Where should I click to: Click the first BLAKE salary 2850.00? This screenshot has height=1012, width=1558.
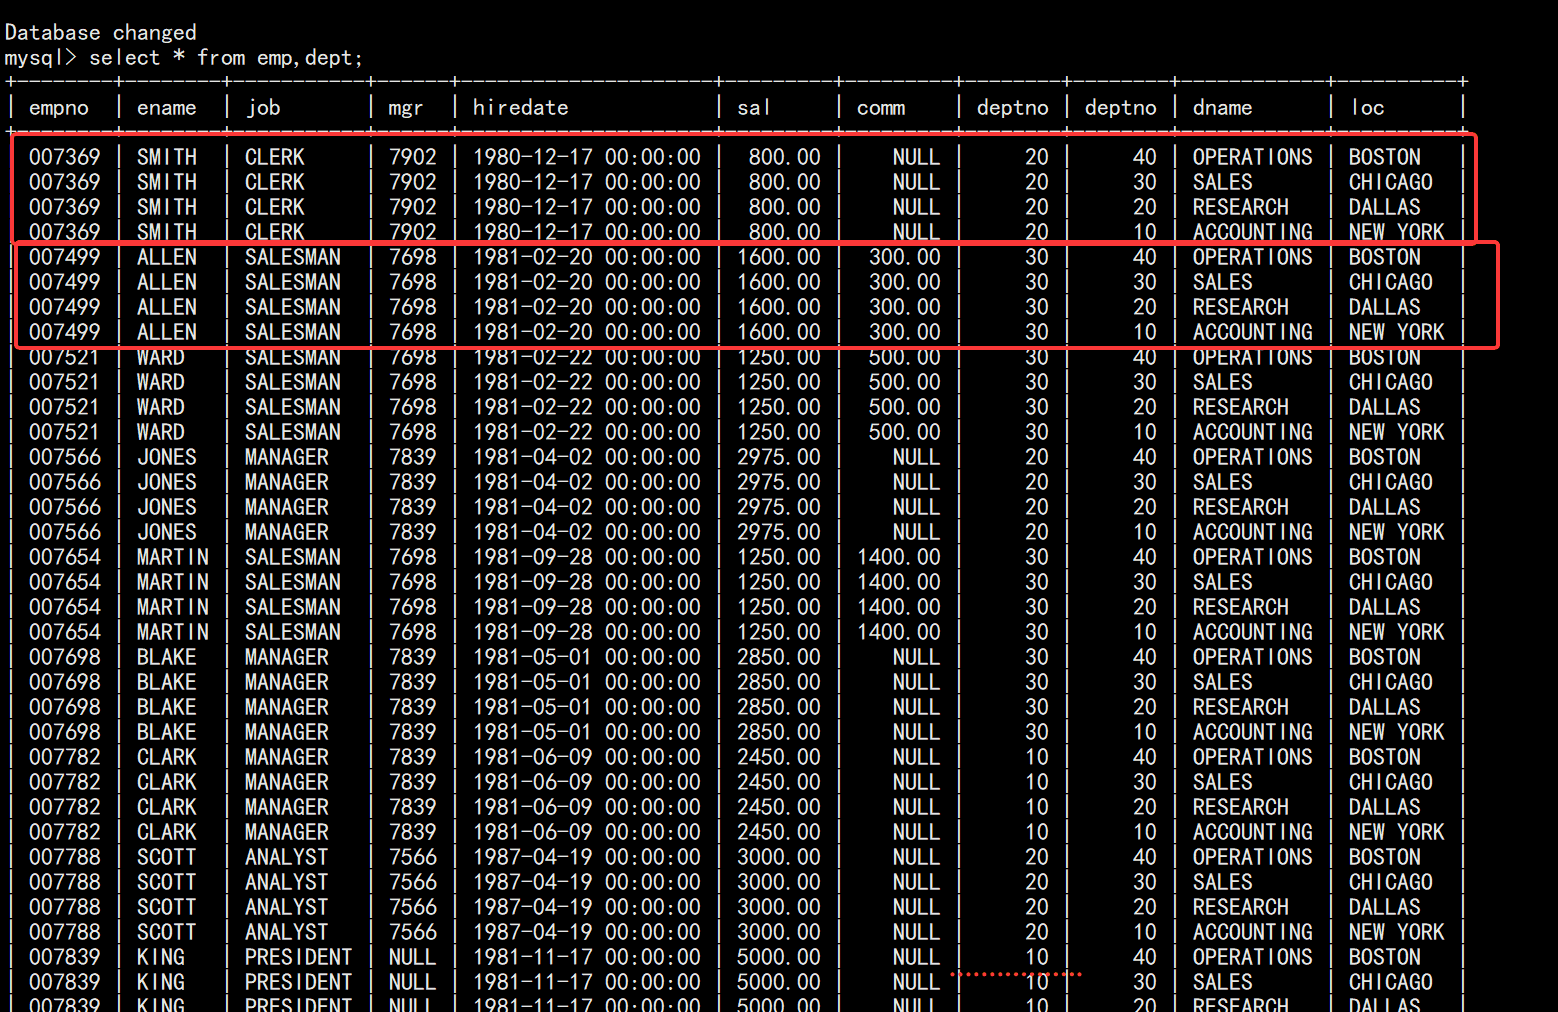778,657
